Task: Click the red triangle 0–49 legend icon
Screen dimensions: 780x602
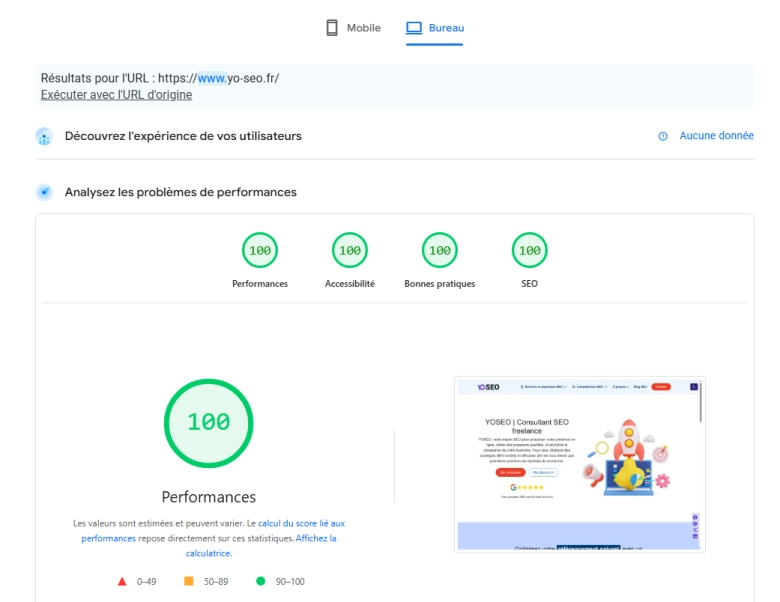Action: click(122, 581)
